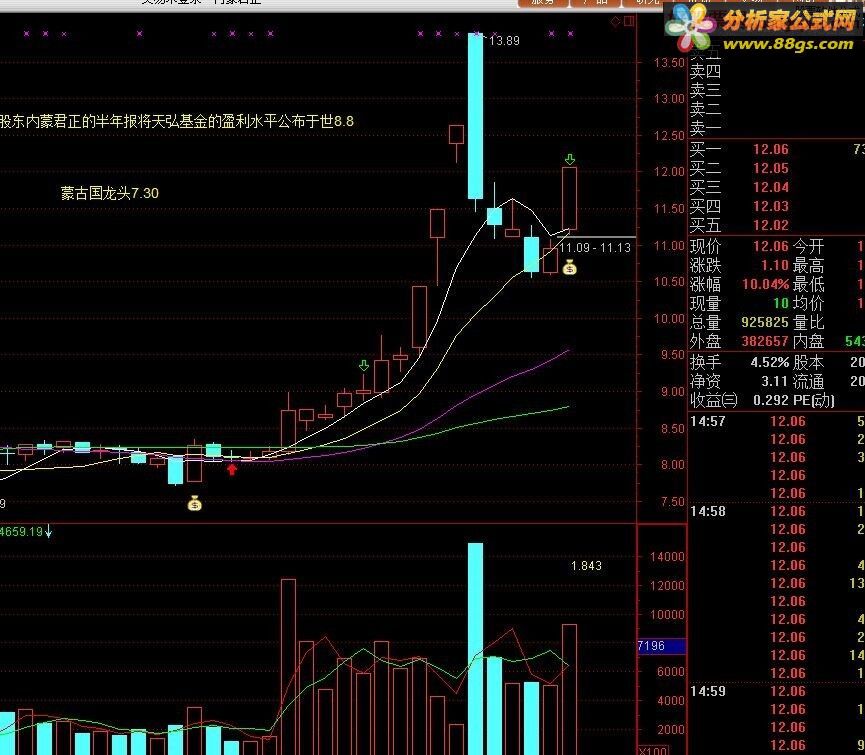Click the money bag icon below 11.09 - 11.13
The image size is (865, 755).
569,267
